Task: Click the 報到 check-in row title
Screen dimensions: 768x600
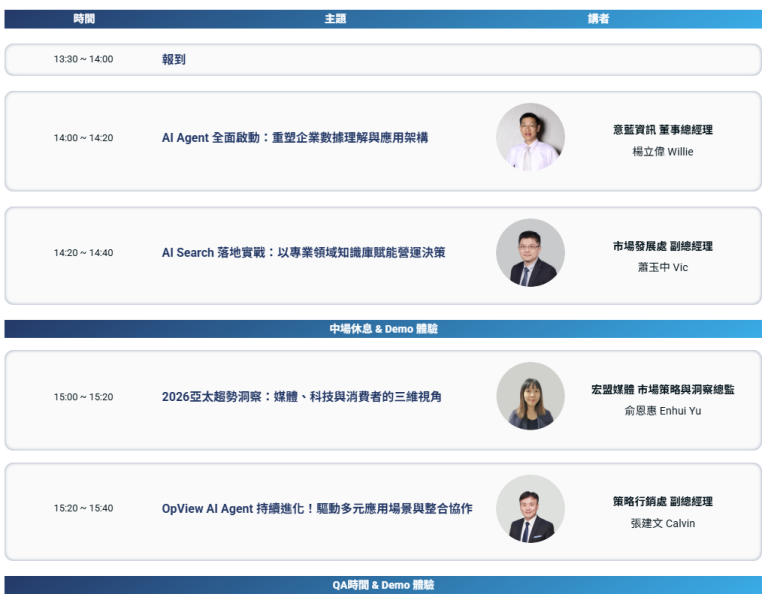Action: tap(174, 60)
